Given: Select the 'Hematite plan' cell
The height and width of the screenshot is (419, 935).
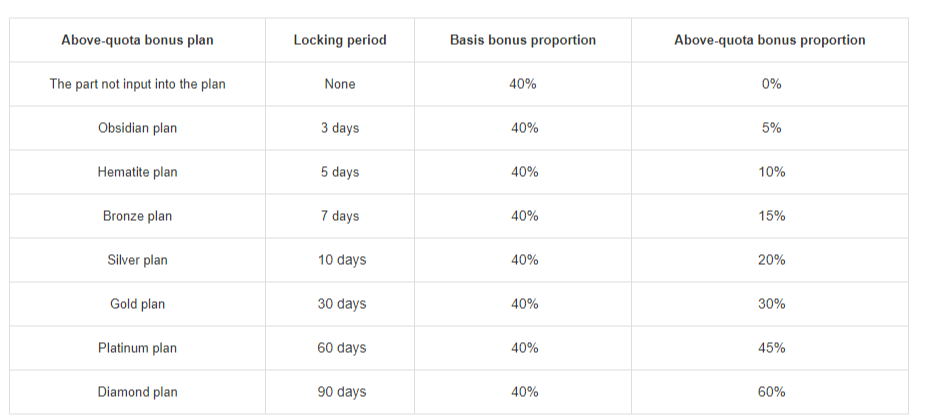Looking at the screenshot, I should 137,172.
